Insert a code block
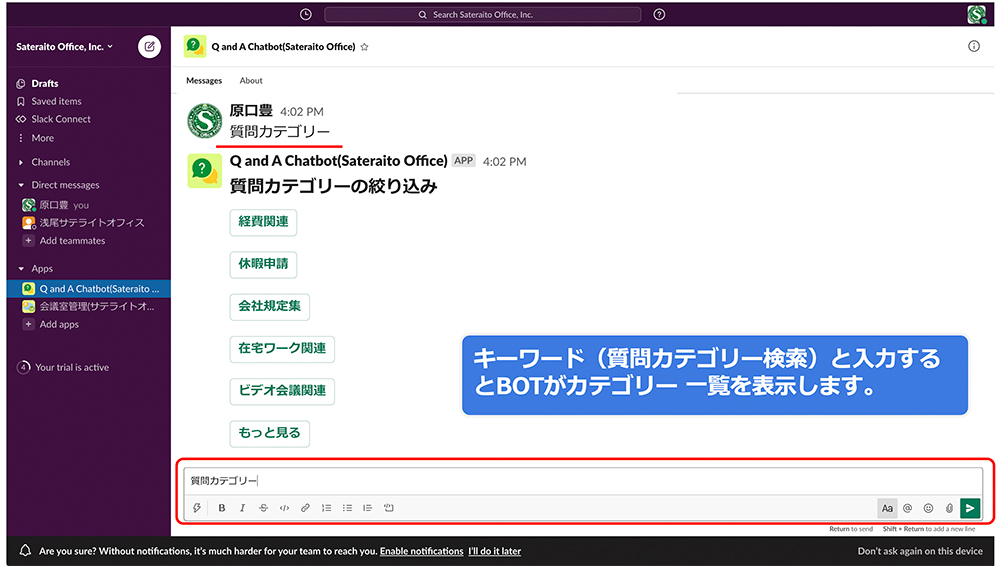The image size is (1000, 566). tap(388, 508)
